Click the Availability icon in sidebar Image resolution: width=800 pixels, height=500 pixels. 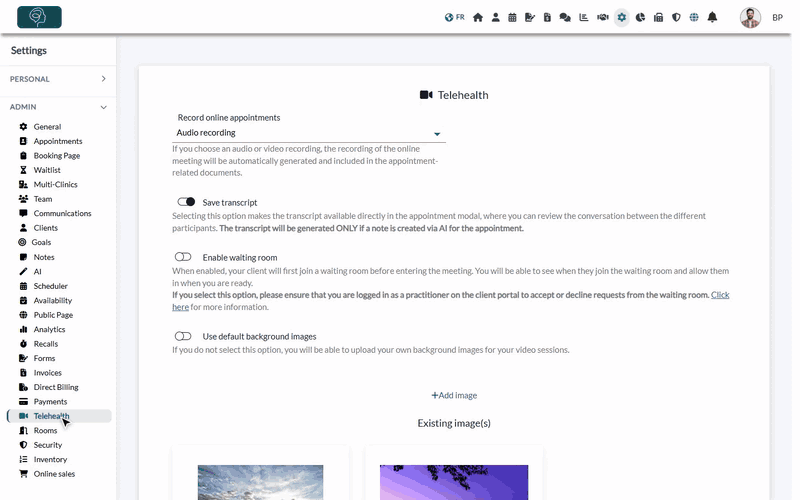click(23, 301)
